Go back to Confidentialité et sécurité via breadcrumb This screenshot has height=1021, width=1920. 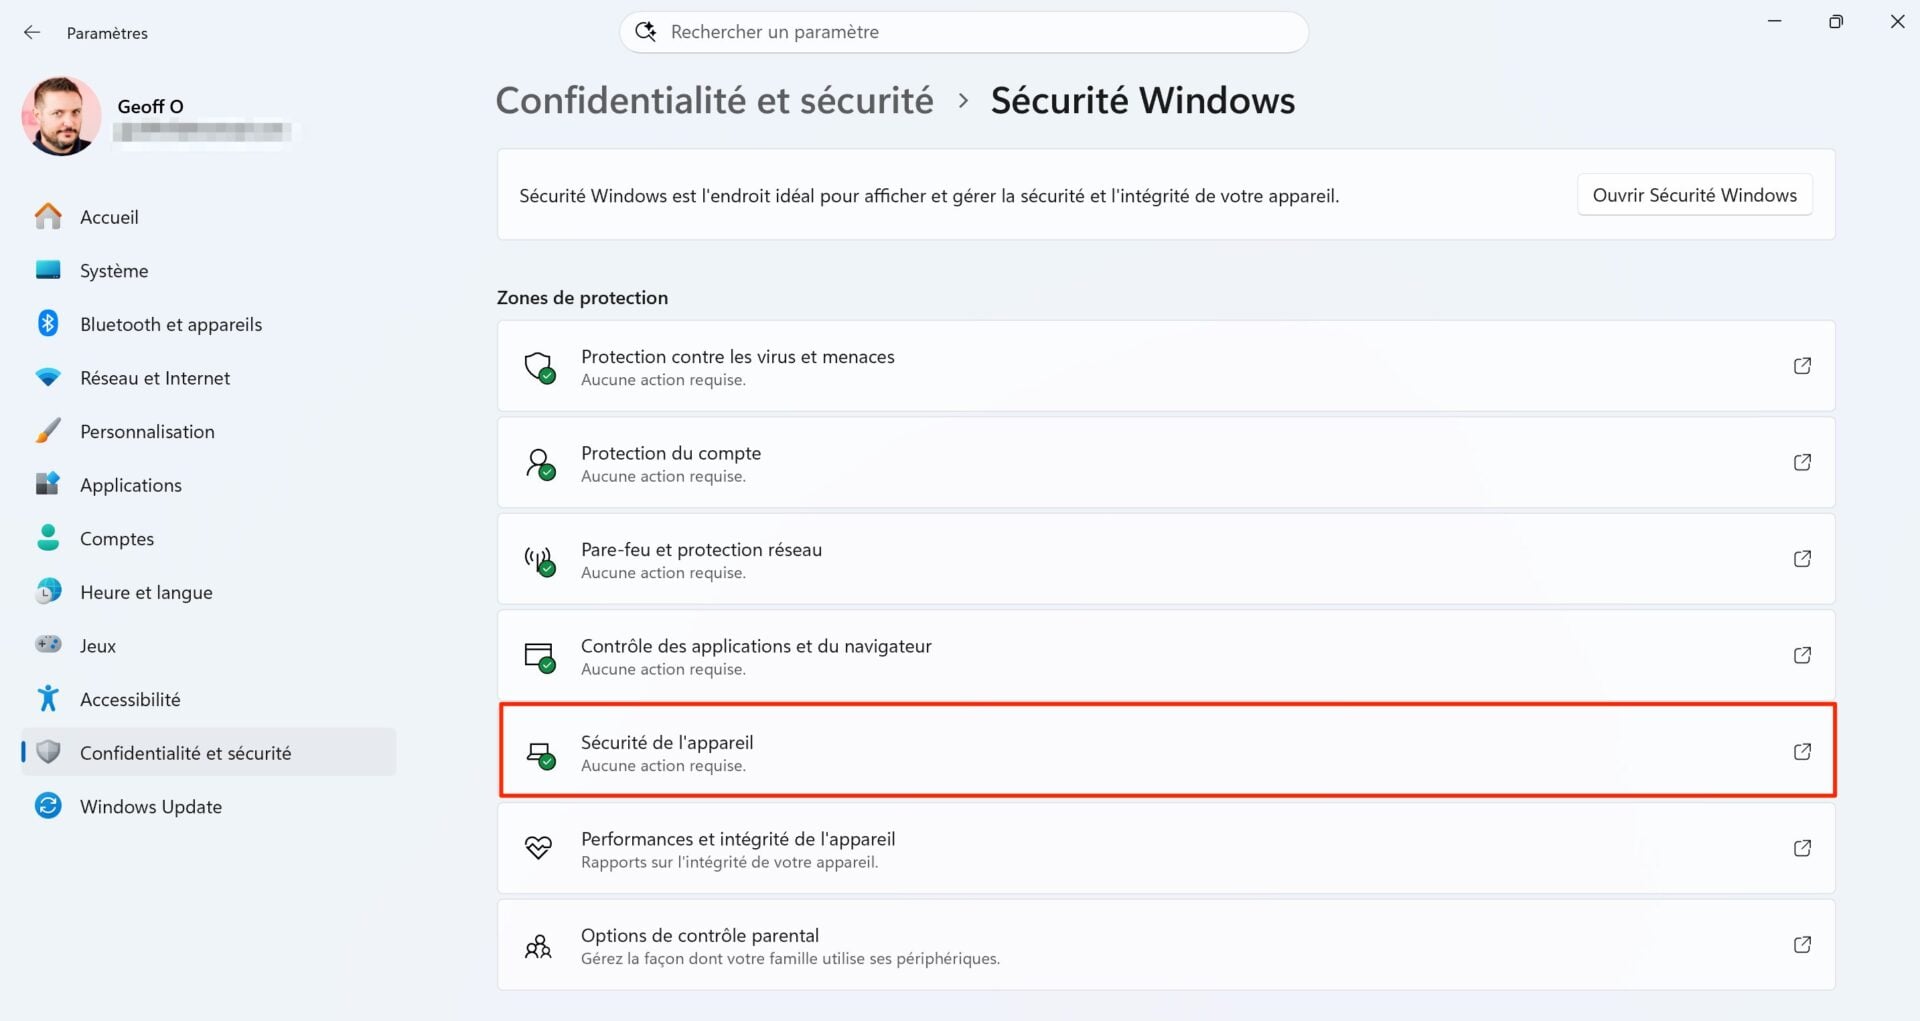click(713, 100)
